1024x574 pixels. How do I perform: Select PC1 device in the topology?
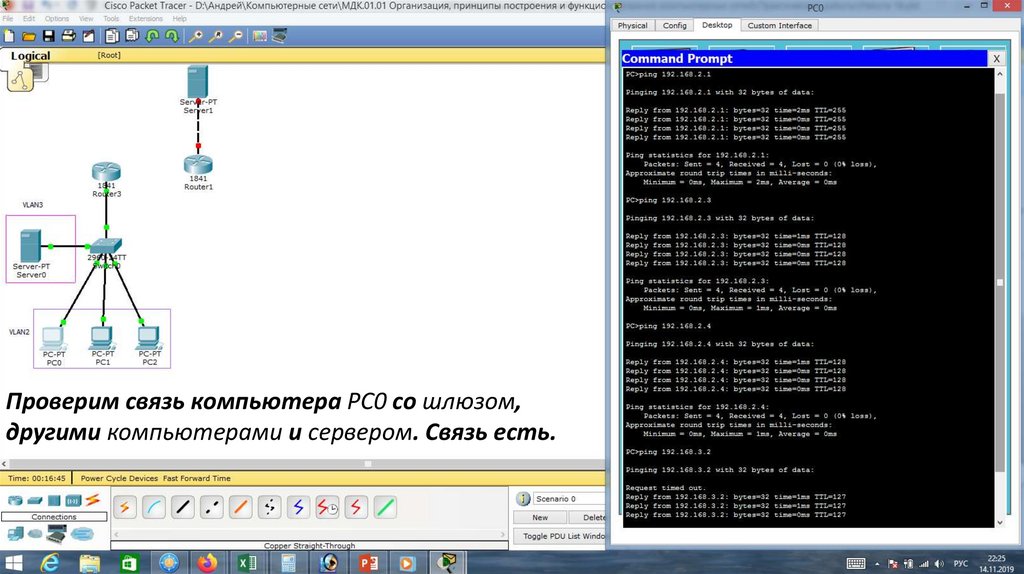(x=102, y=340)
